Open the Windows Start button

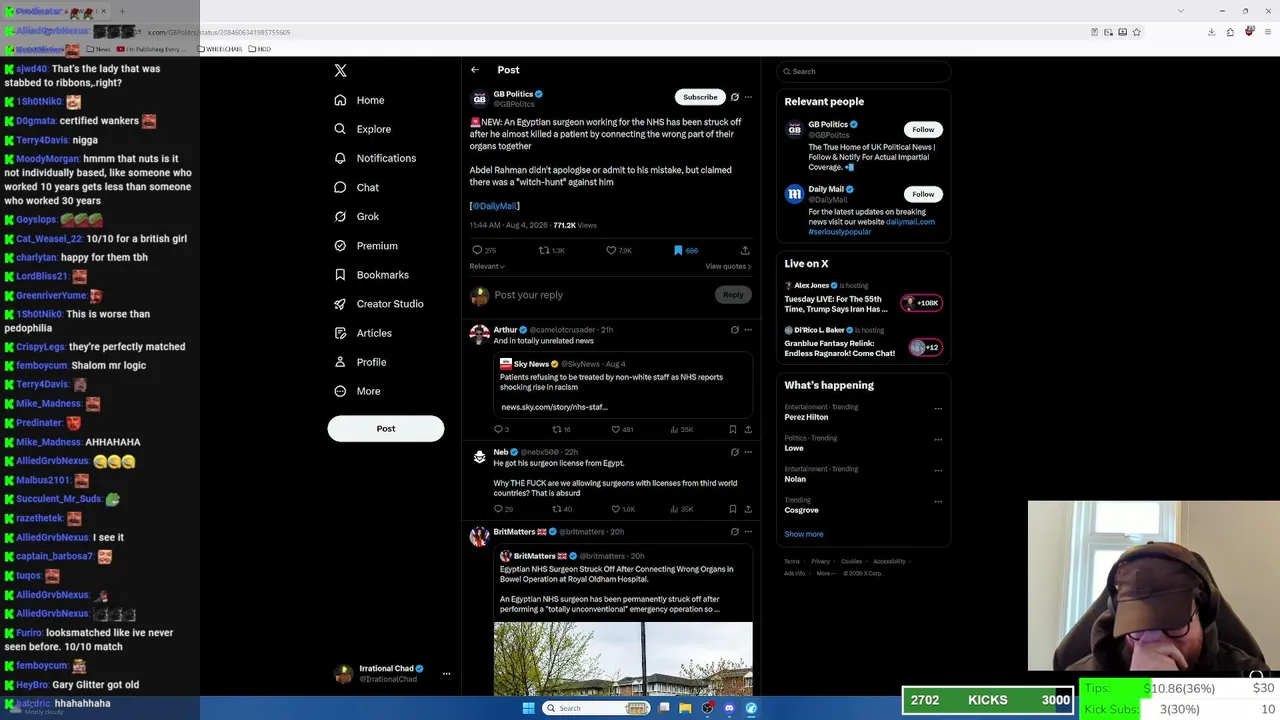coord(528,708)
